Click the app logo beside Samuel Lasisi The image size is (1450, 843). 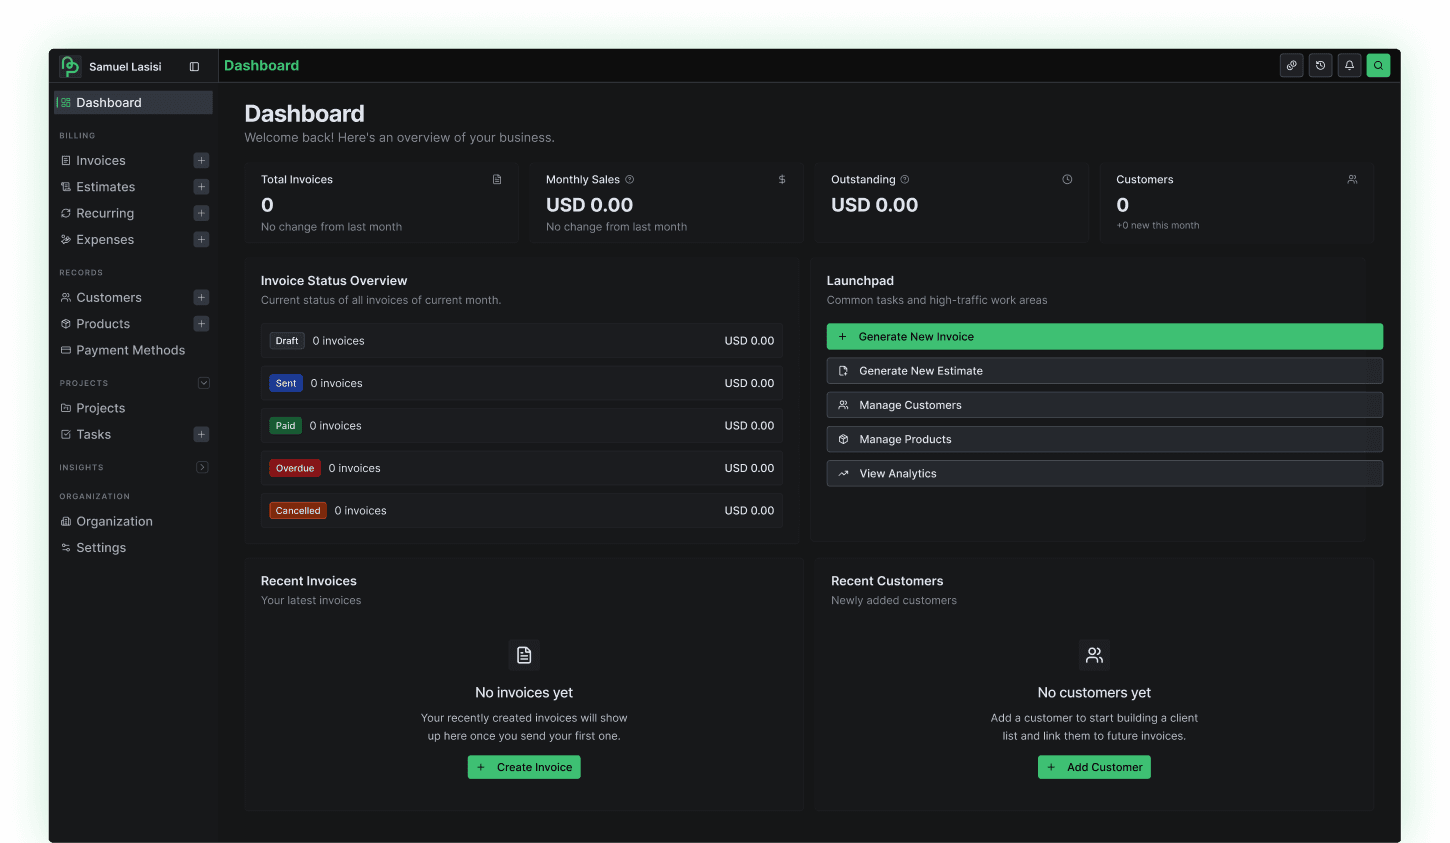(70, 66)
